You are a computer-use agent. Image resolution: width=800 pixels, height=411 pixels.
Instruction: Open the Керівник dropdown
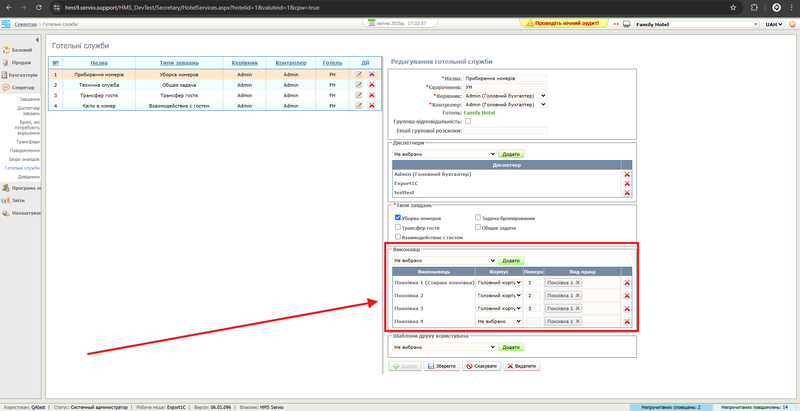[x=505, y=96]
